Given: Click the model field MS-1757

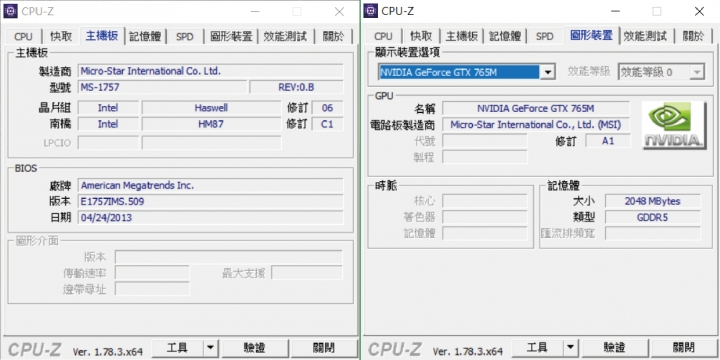Looking at the screenshot, I should click(163, 87).
